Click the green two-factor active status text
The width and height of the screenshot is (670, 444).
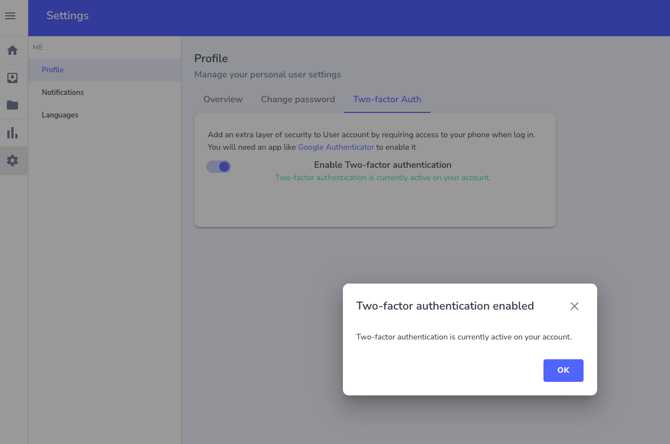point(382,178)
